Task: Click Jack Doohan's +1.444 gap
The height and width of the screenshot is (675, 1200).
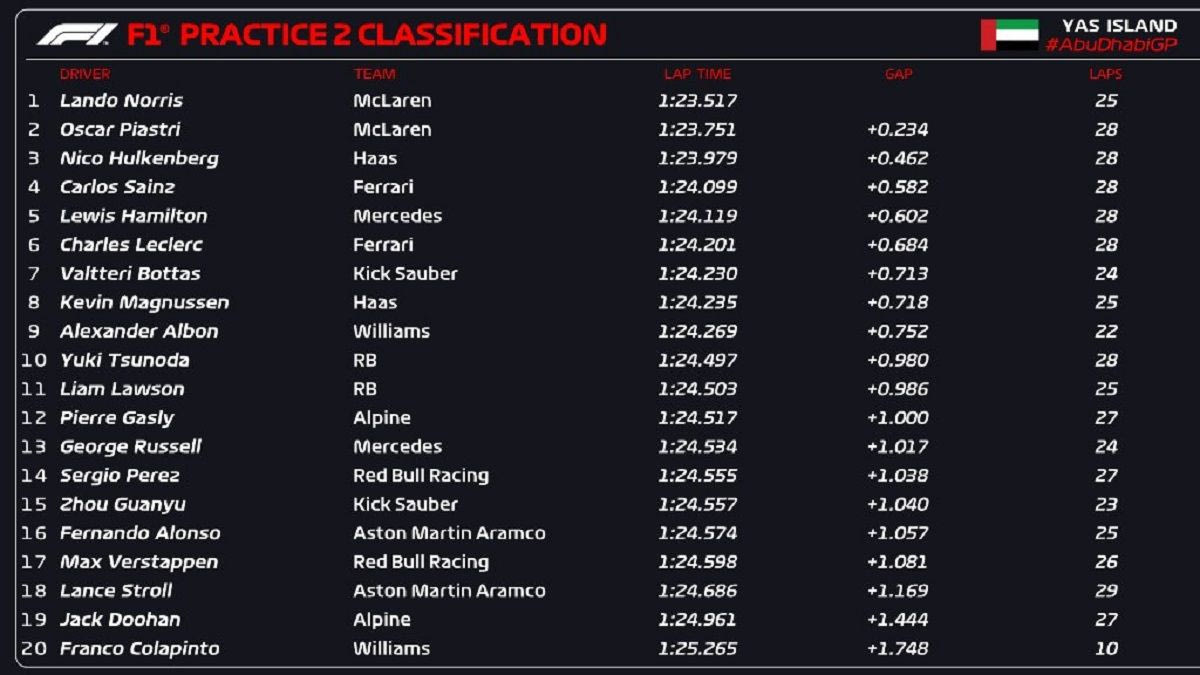Action: [x=897, y=620]
